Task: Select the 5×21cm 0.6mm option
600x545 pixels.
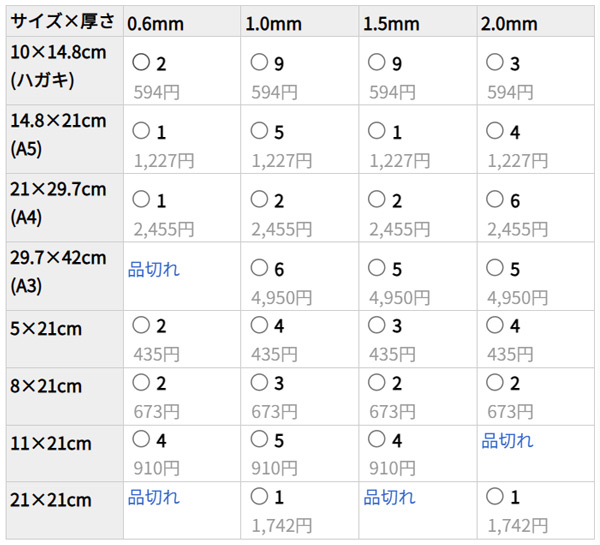Action: 141,325
